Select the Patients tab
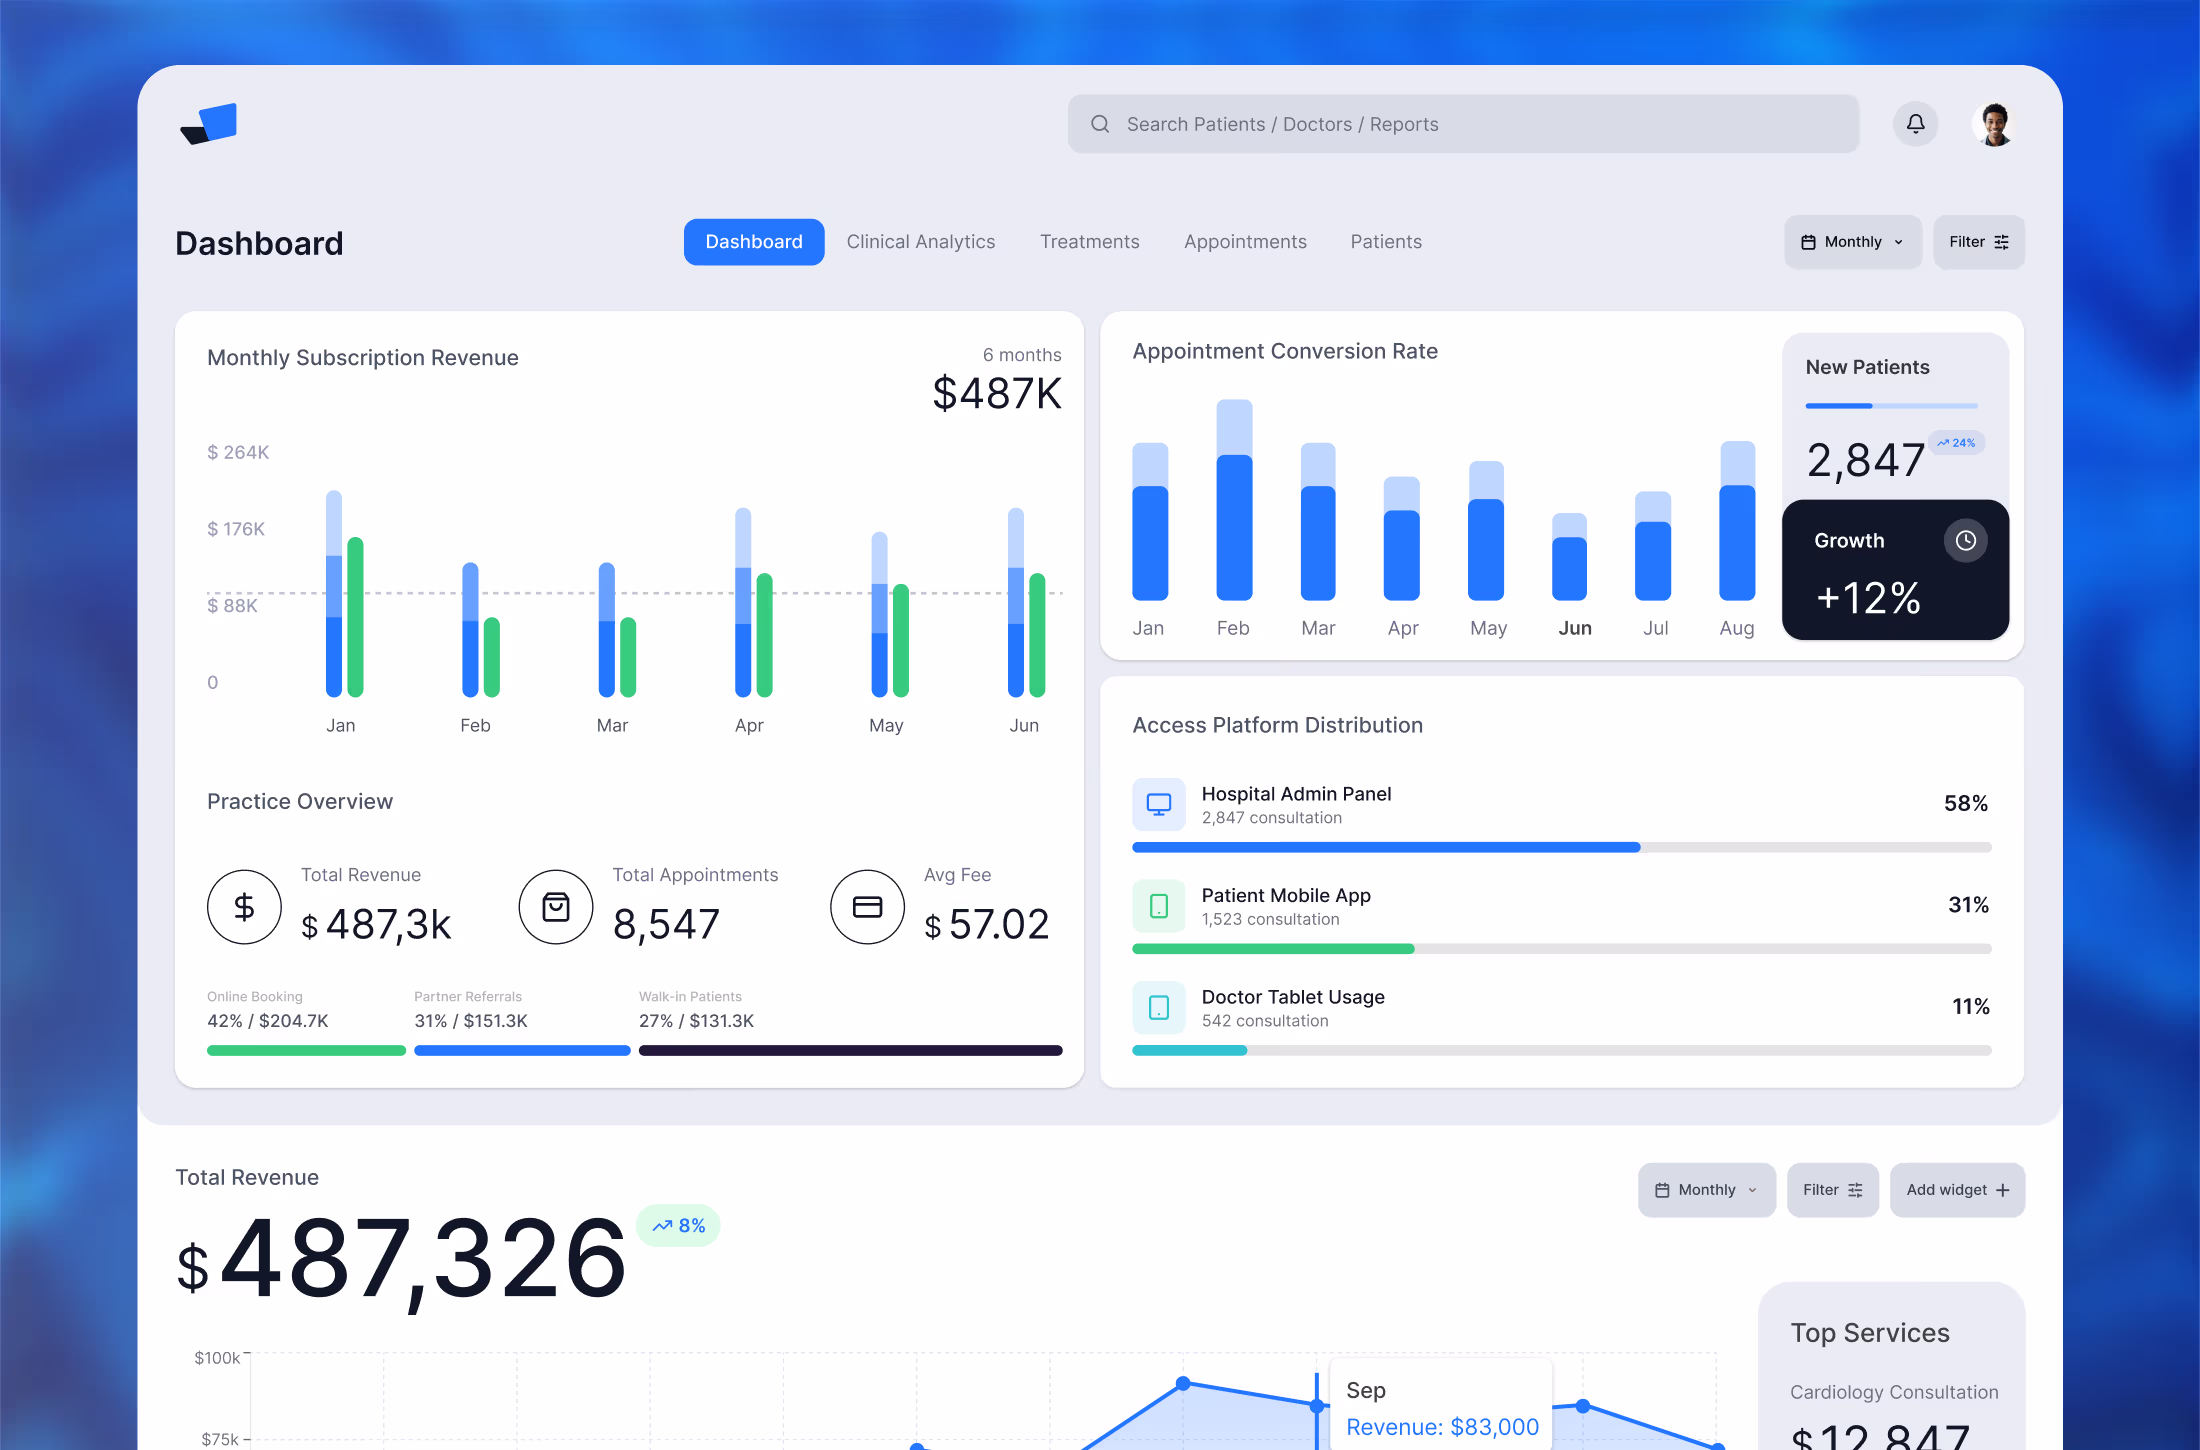Screen dimensions: 2200x1450 tap(1385, 241)
